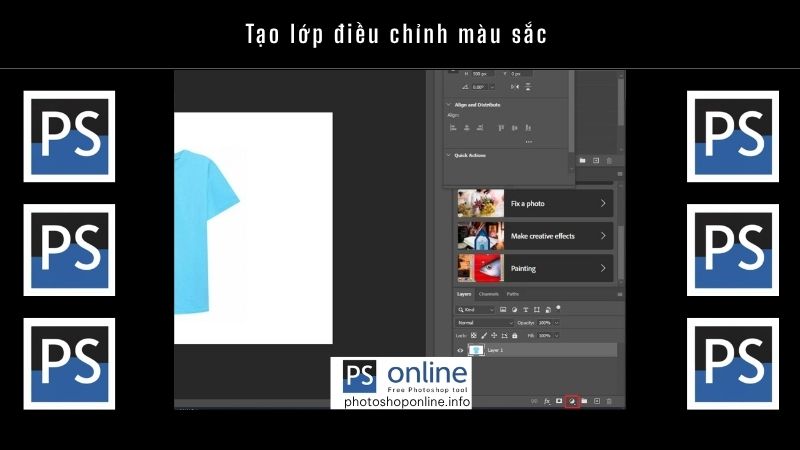
Task: Select Layer 1 thumbnail
Action: coord(476,350)
